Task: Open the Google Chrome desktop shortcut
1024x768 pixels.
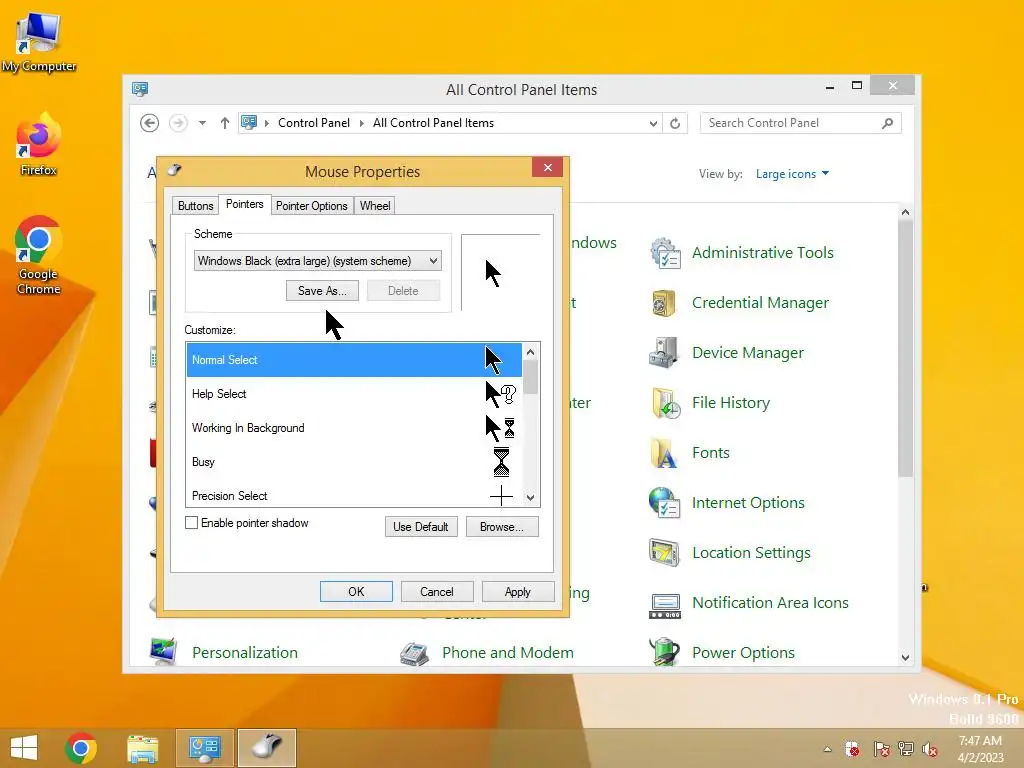Action: tap(39, 255)
